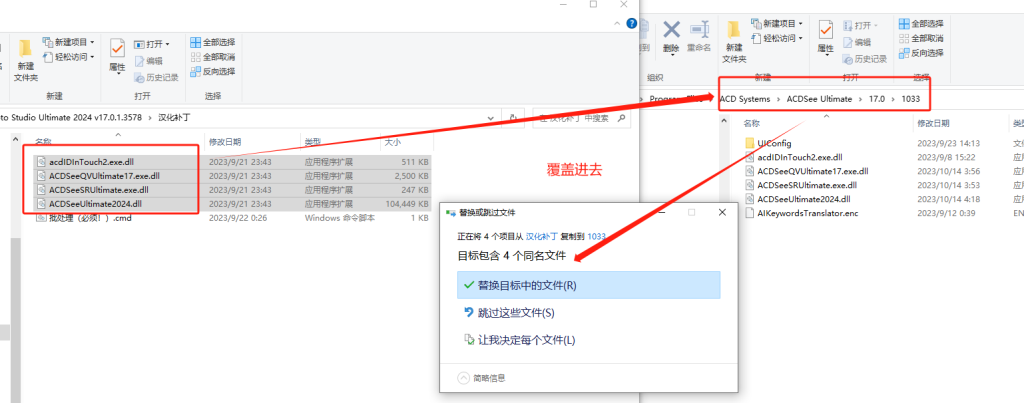Viewport: 1024px width, 403px height.
Task: Select ACDSeeQVUltimate17.exe.dll in left window
Action: pos(104,176)
